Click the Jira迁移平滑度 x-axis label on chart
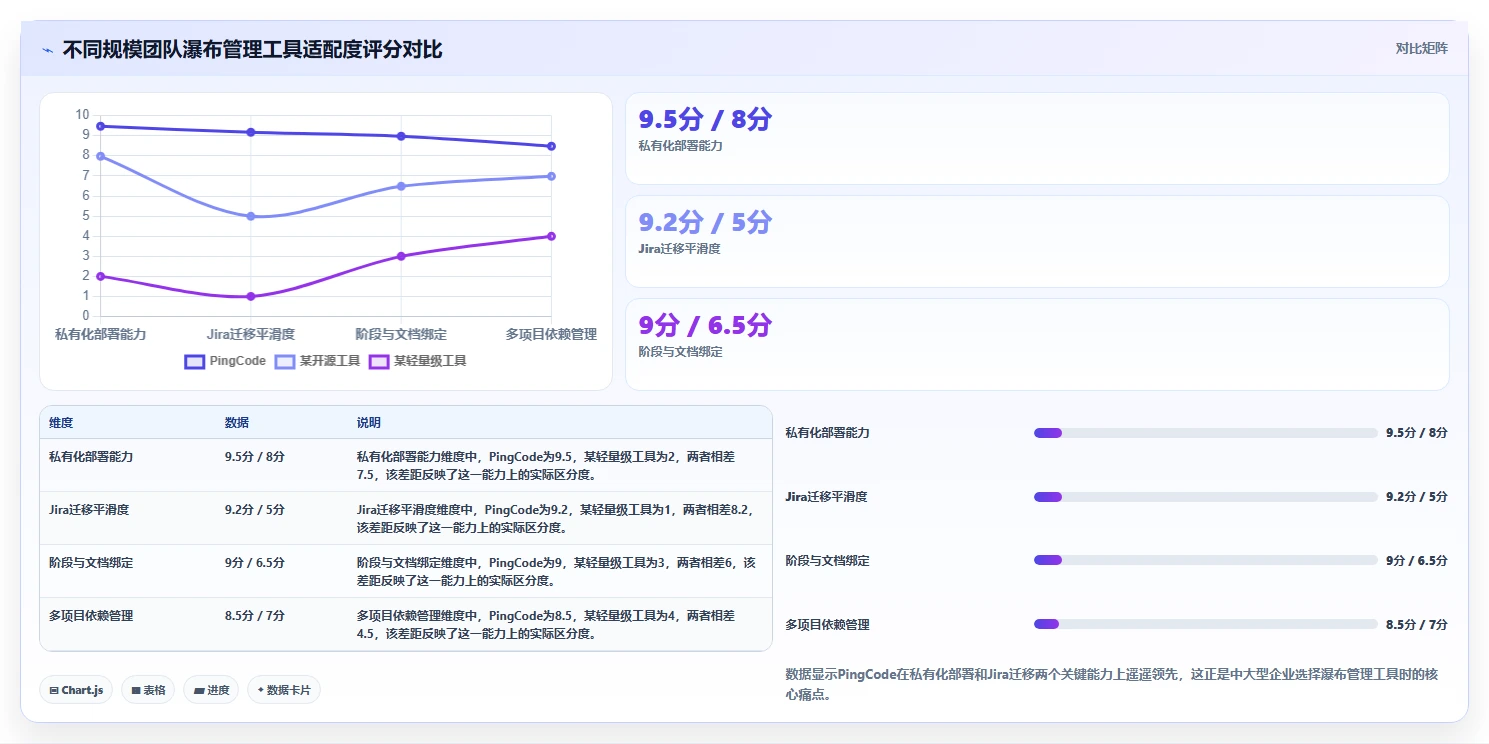The height and width of the screenshot is (744, 1489). (251, 334)
